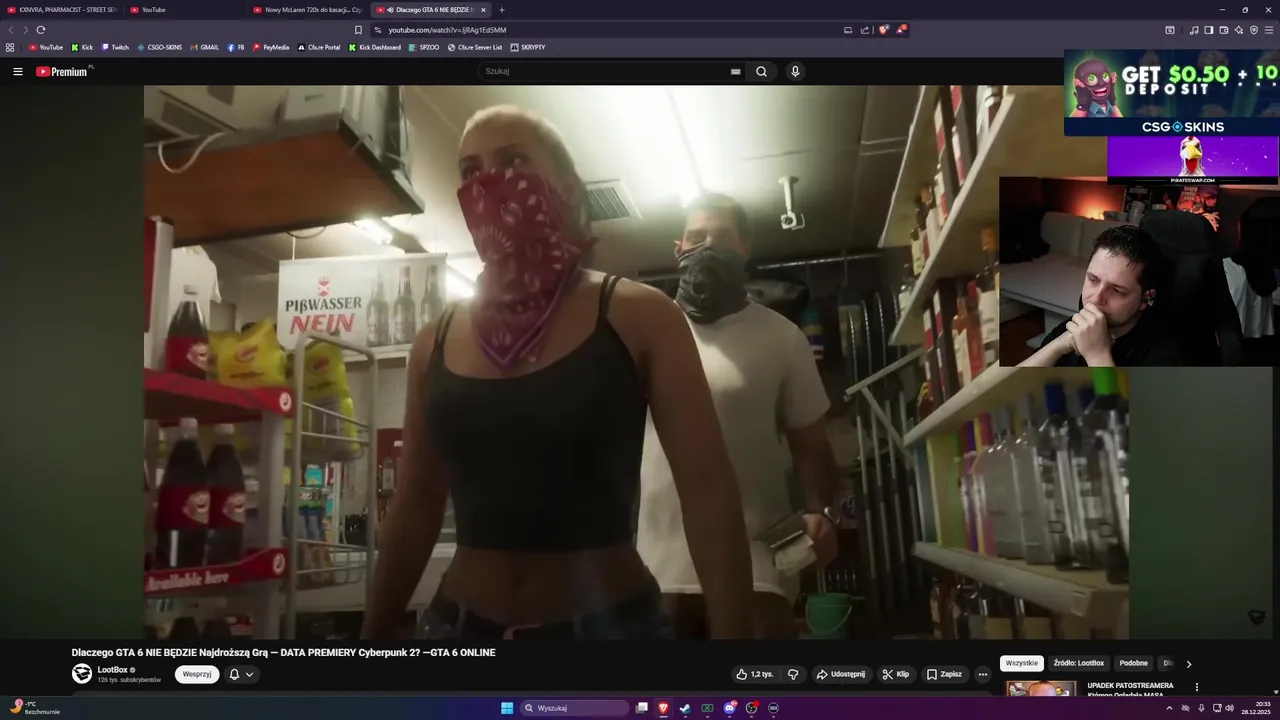The width and height of the screenshot is (1280, 720).
Task: Click the YouTube search magnifier button
Action: coord(761,72)
